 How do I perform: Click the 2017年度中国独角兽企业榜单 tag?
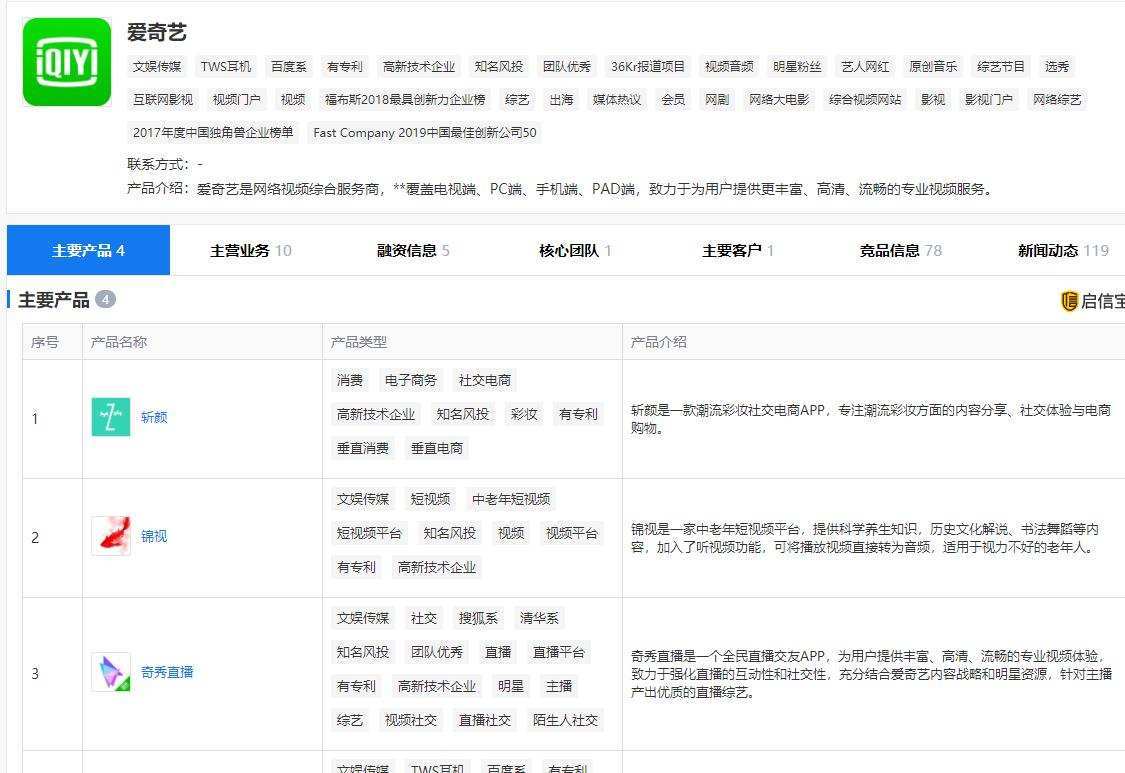click(213, 133)
